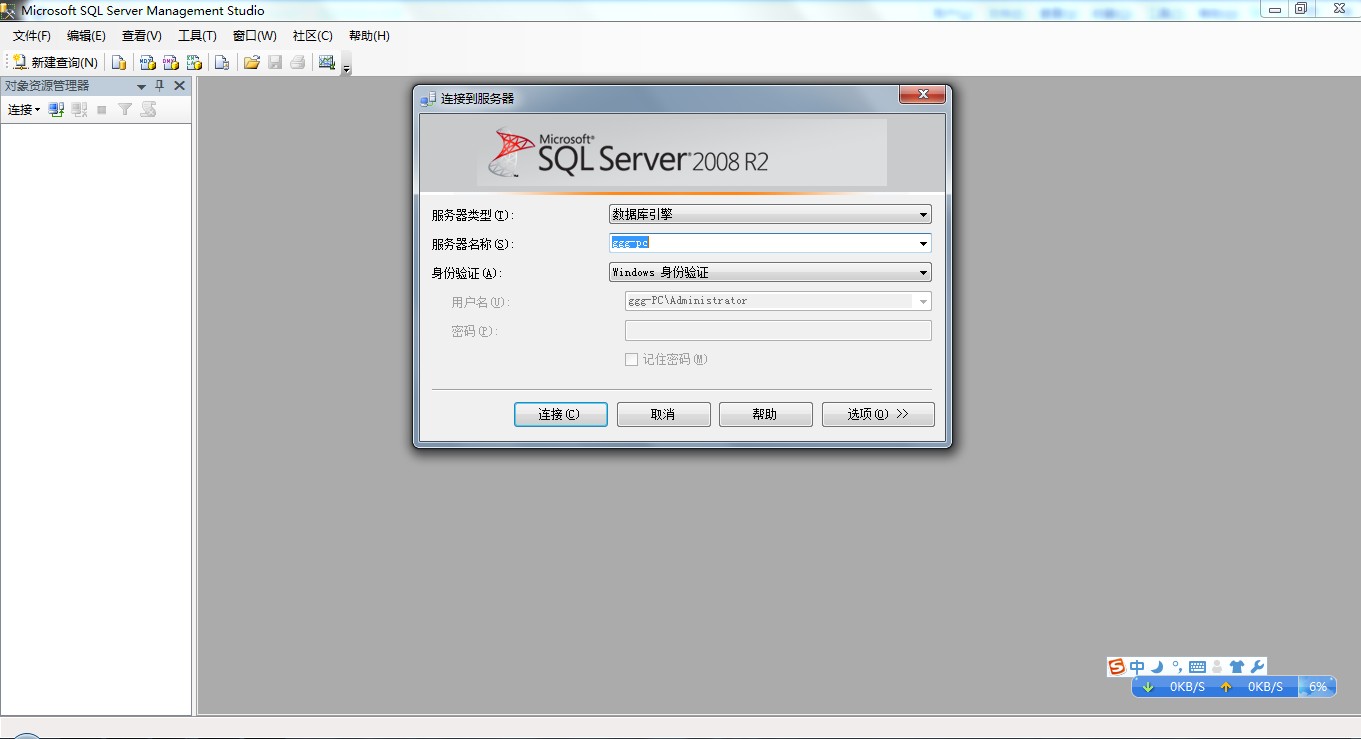Start an Analysis Services DMX query

pos(171,62)
